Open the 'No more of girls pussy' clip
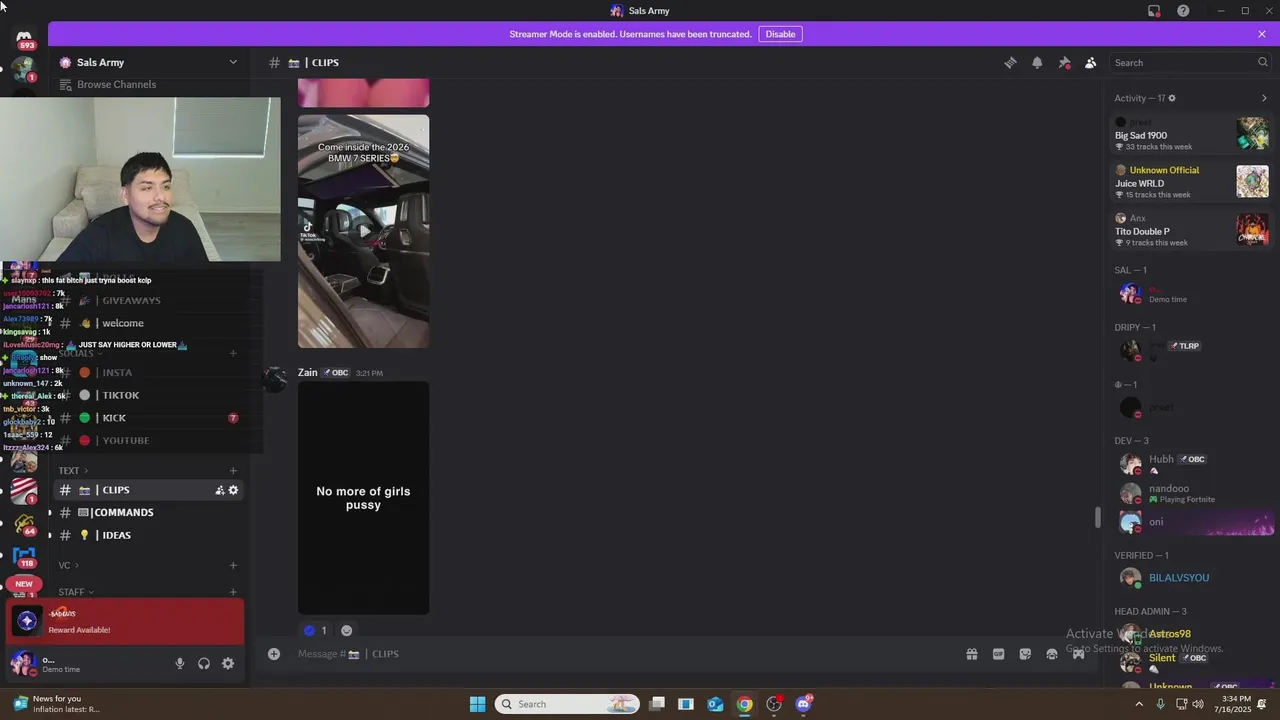 coord(363,498)
